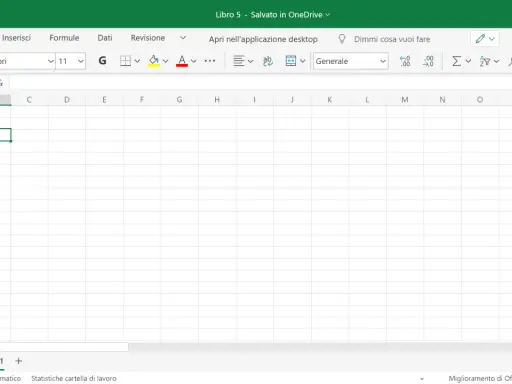Expand alignment options arrow
This screenshot has height=384, width=512.
point(250,61)
